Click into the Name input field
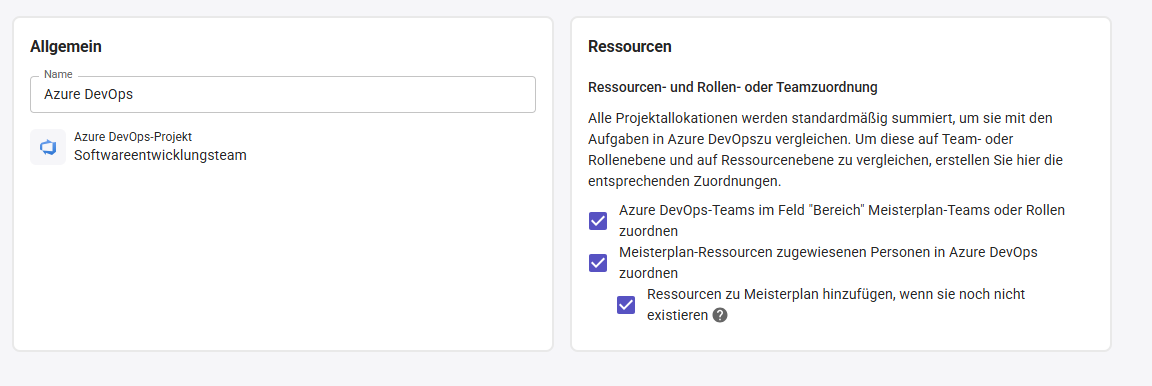Image resolution: width=1152 pixels, height=386 pixels. pos(283,94)
